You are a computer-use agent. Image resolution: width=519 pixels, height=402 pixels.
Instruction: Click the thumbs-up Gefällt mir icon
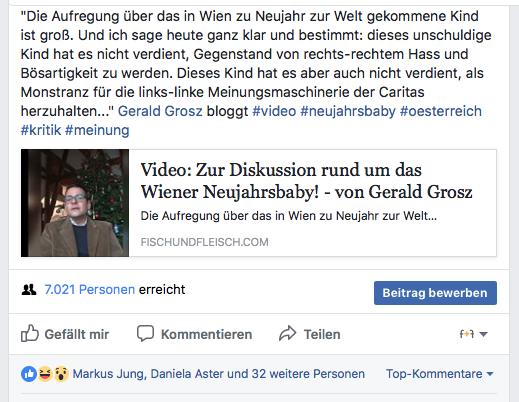pos(30,333)
